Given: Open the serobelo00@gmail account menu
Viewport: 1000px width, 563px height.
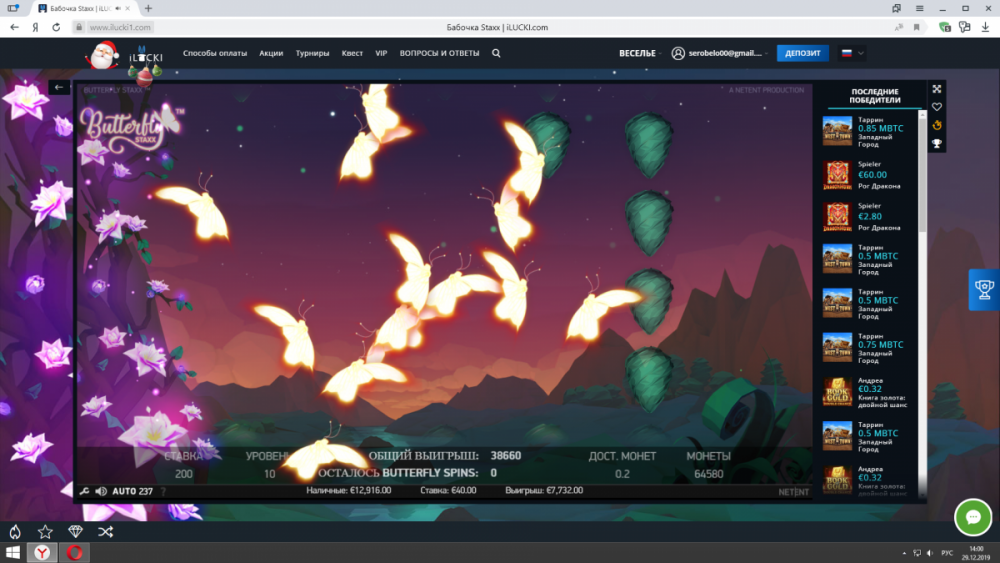Looking at the screenshot, I should point(717,53).
